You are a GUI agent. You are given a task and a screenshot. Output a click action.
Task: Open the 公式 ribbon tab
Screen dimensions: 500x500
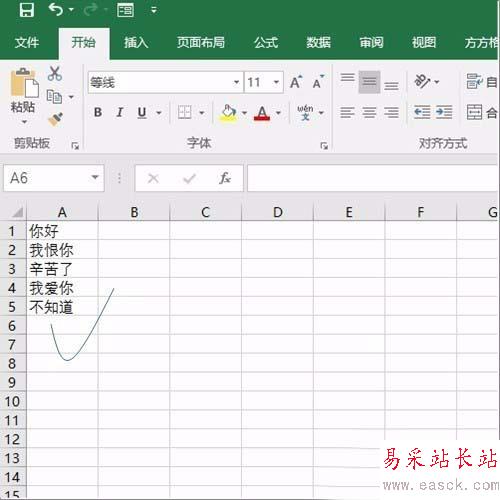266,43
